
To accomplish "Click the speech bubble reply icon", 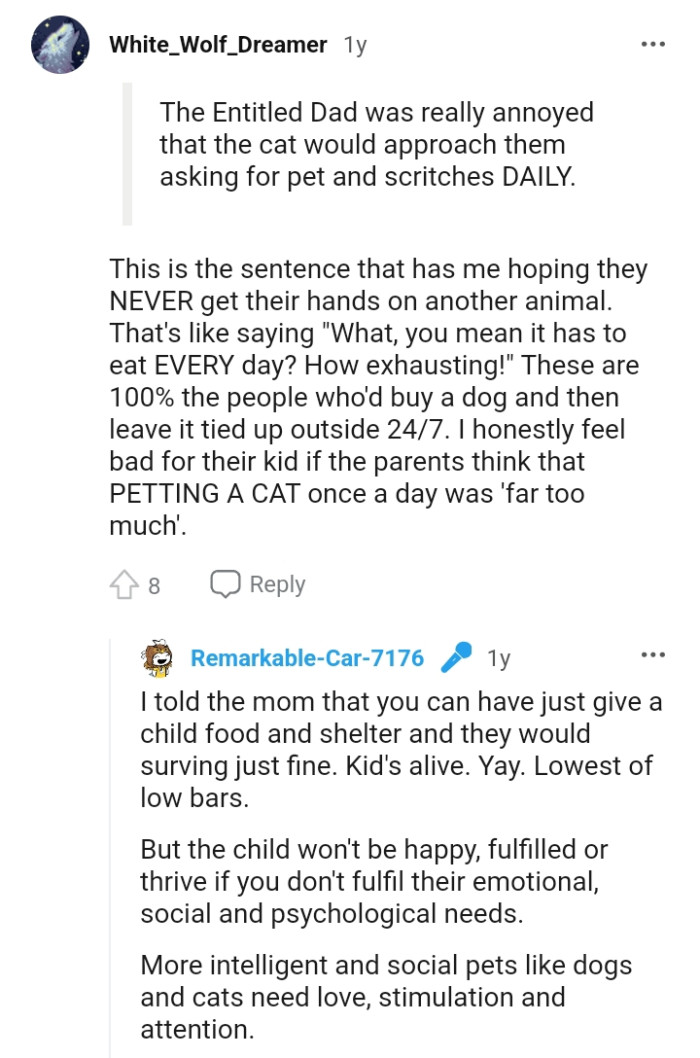I will tap(225, 584).
